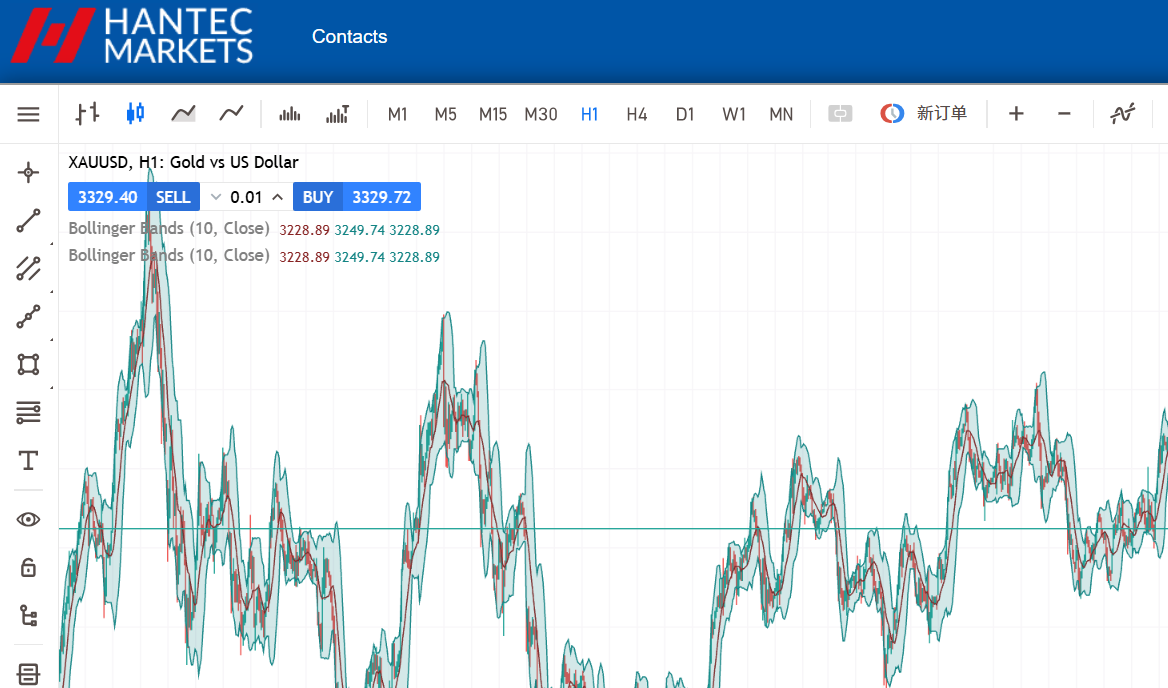Open the bottom sidebar list icon
The width and height of the screenshot is (1168, 688).
[x=28, y=674]
